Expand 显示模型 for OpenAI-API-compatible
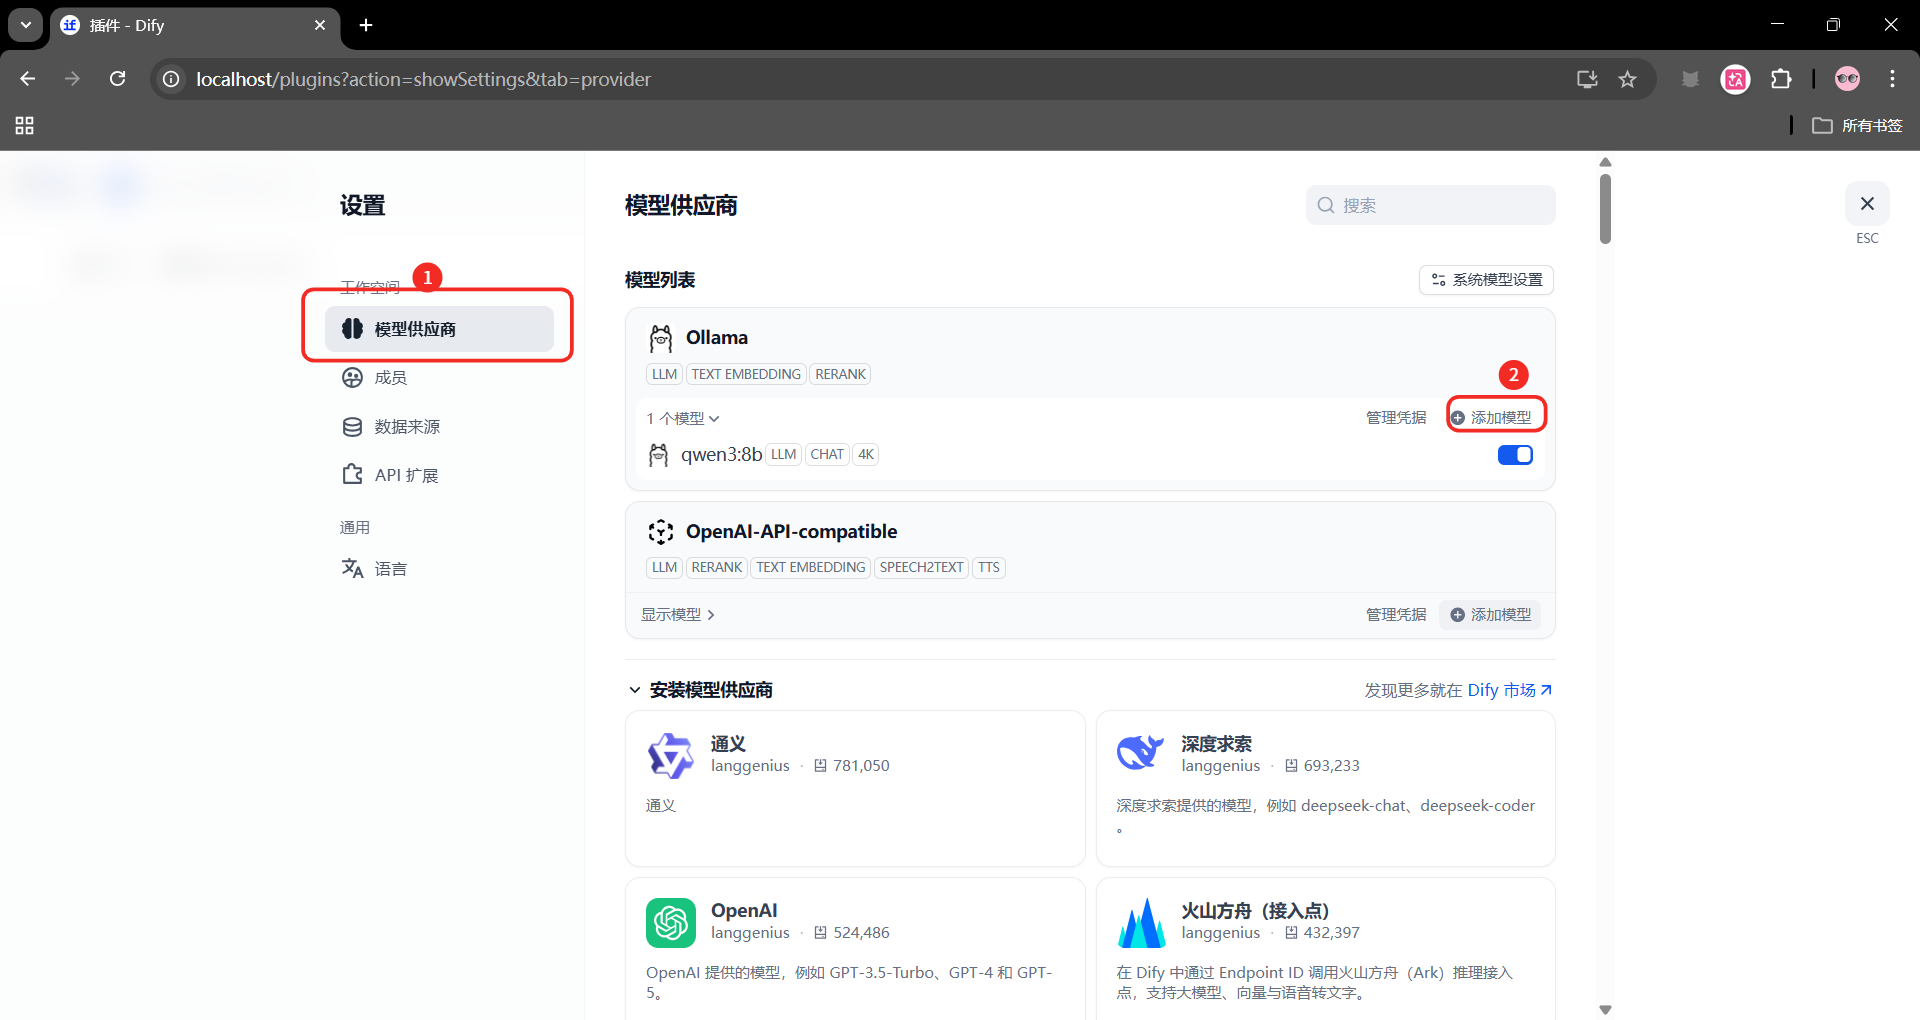This screenshot has height=1020, width=1920. [678, 614]
